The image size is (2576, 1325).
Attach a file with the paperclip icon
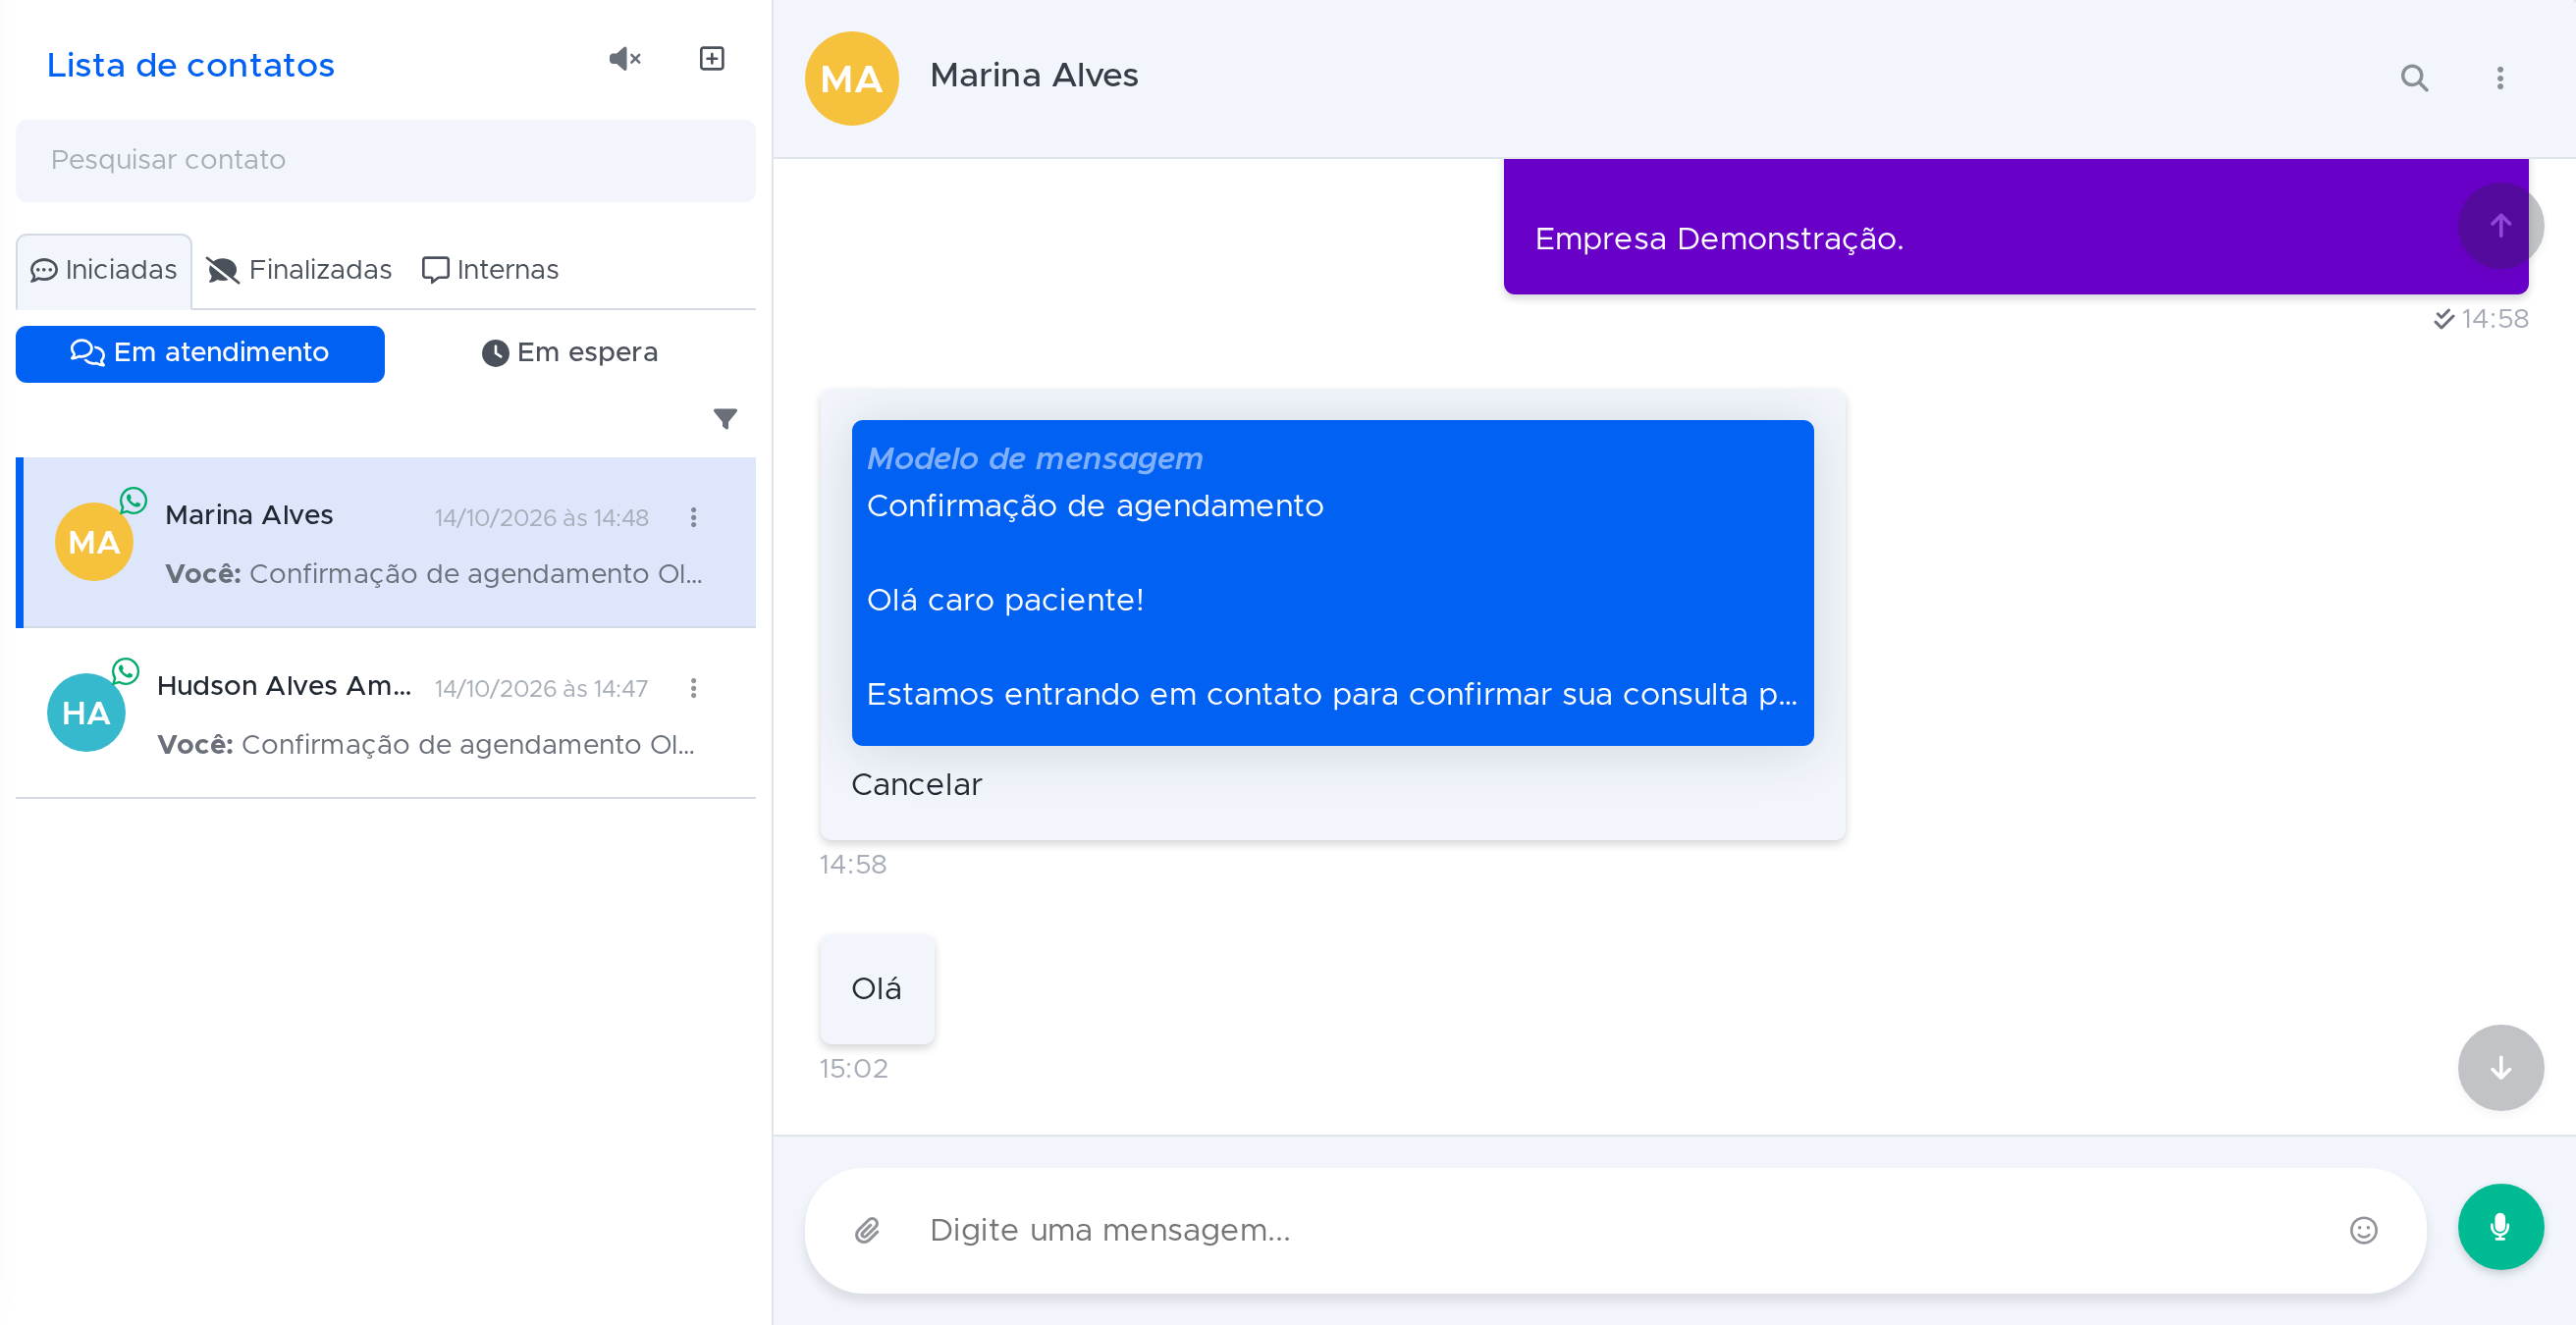(x=867, y=1230)
